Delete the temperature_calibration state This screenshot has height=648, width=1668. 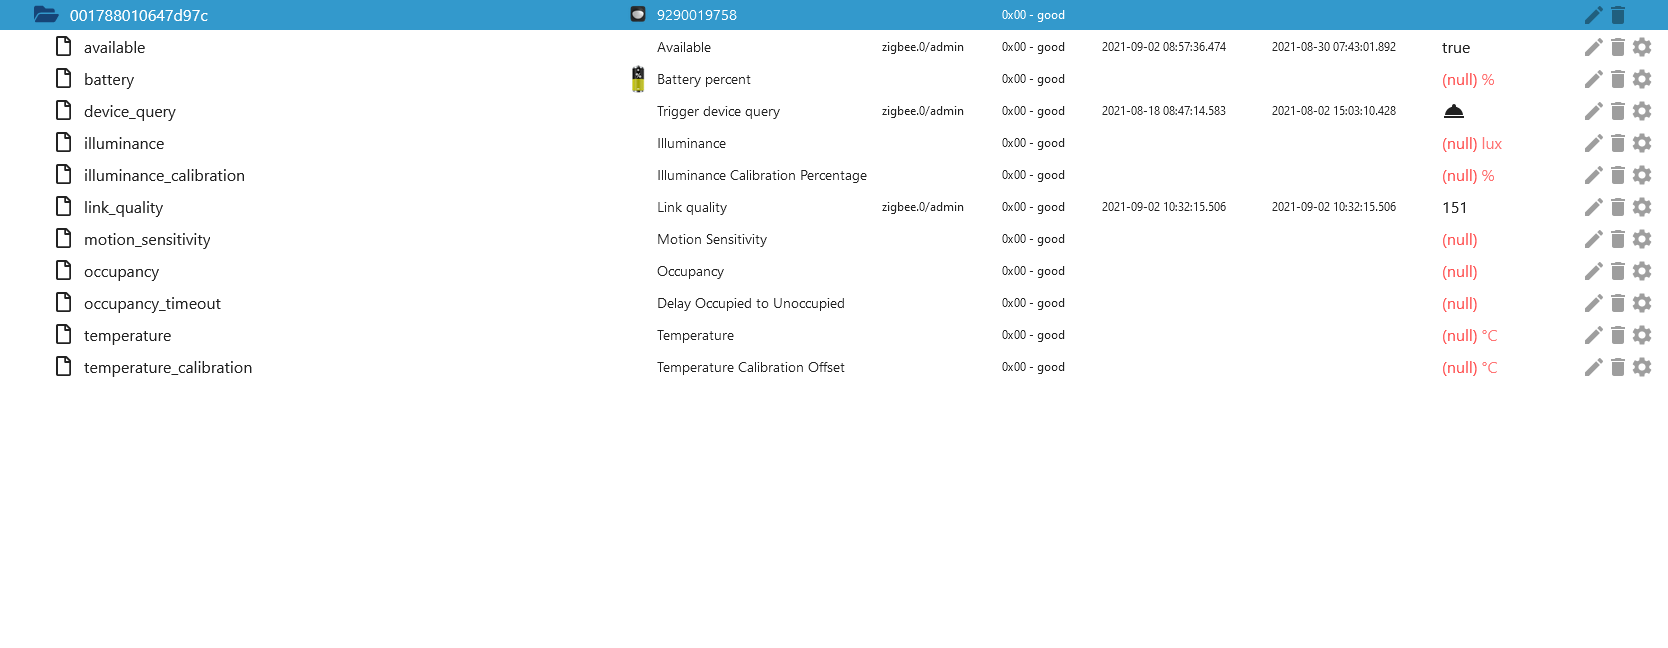coord(1618,367)
